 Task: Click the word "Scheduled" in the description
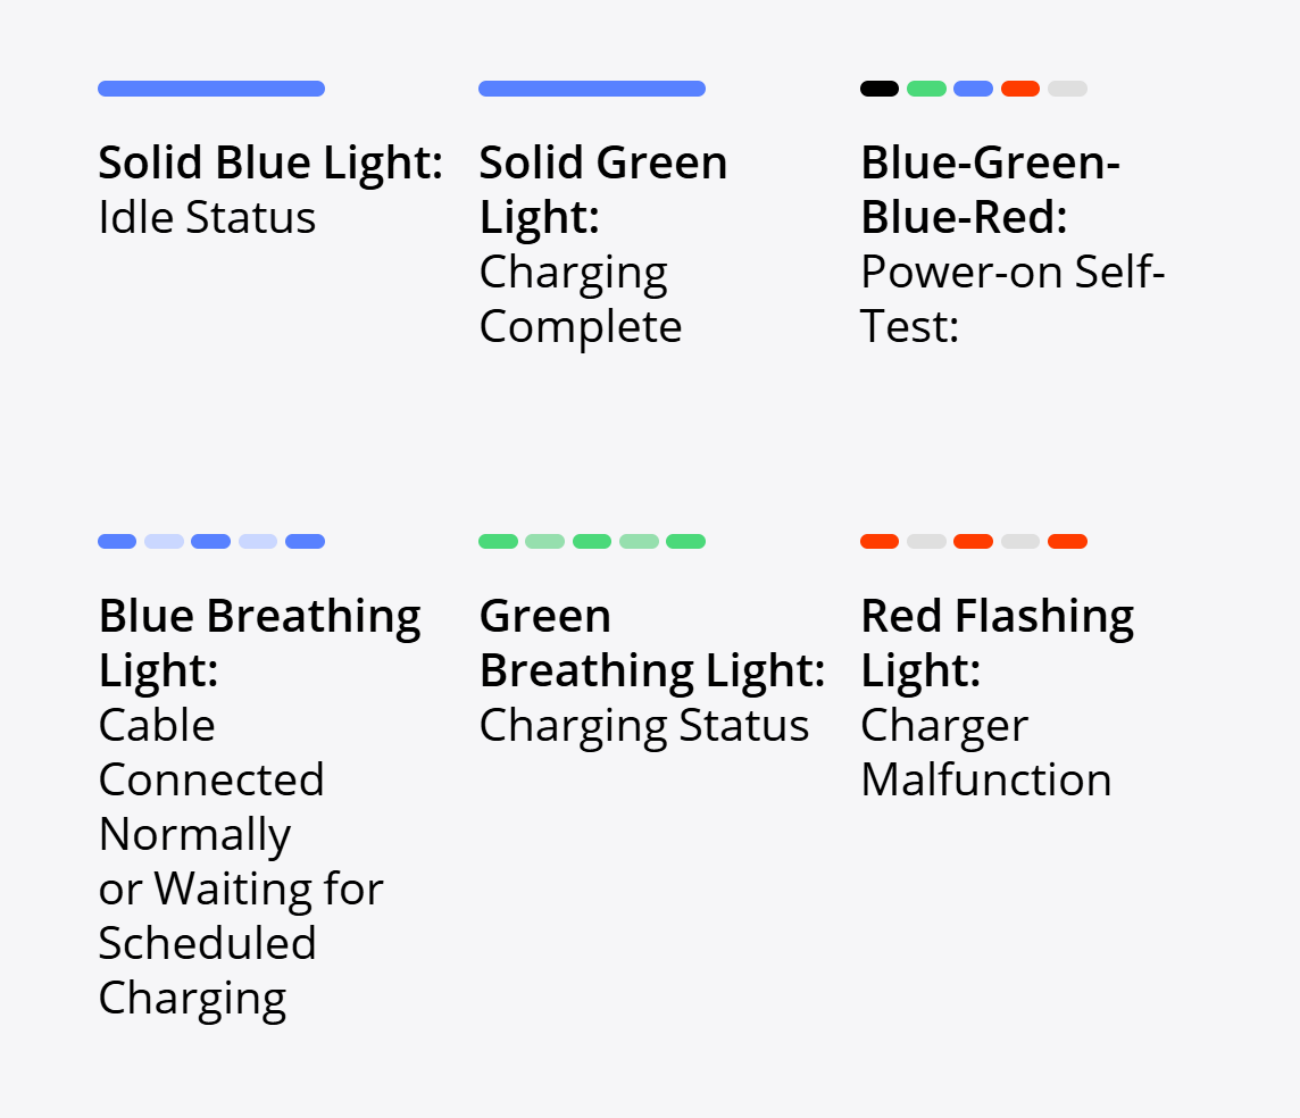pos(207,943)
